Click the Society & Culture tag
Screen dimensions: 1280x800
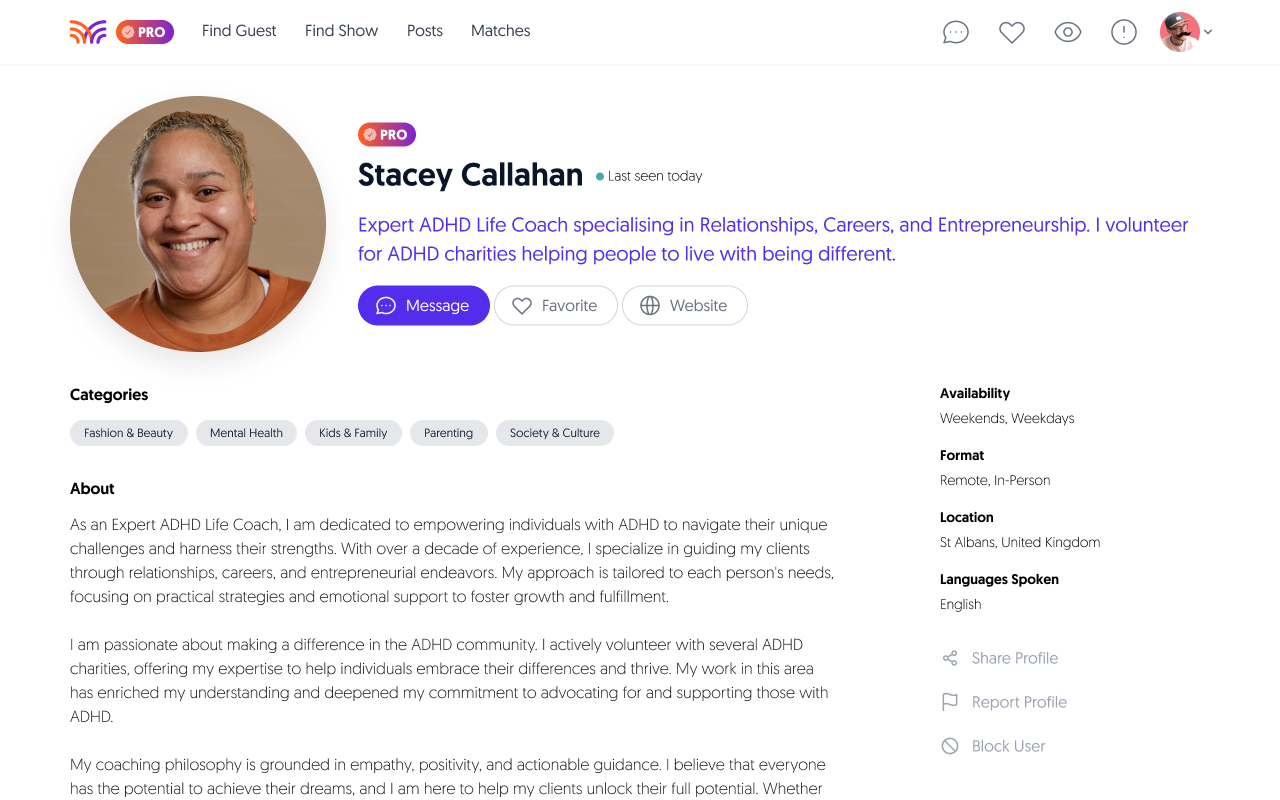tap(555, 433)
